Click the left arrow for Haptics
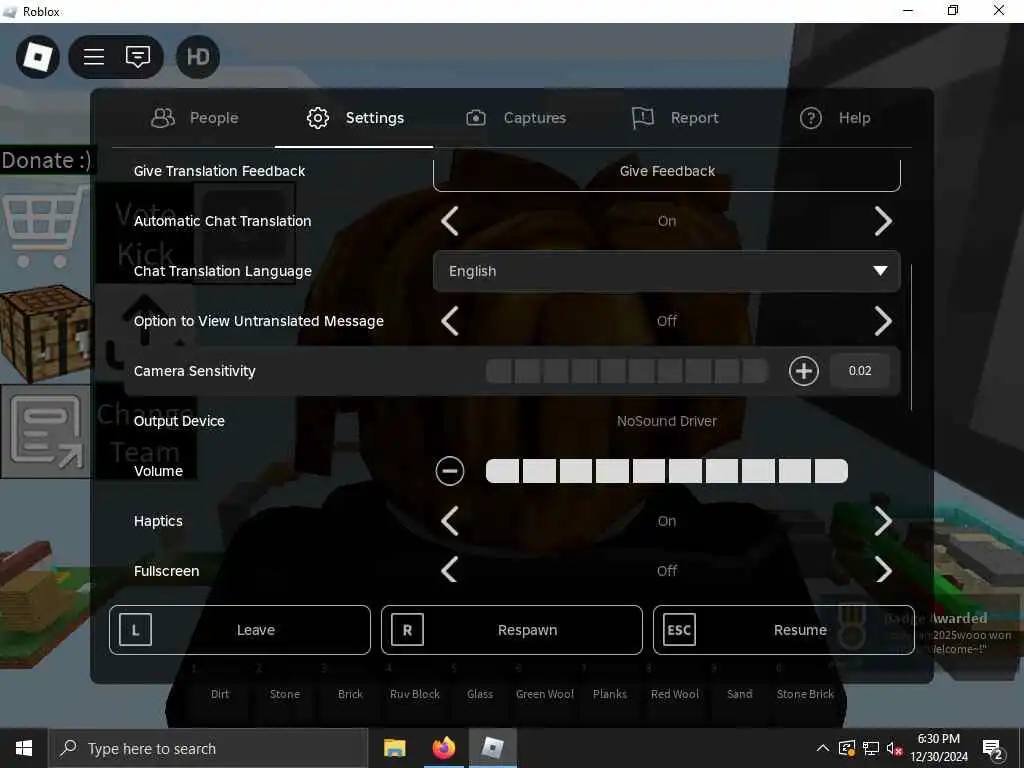The width and height of the screenshot is (1024, 768). click(x=450, y=521)
